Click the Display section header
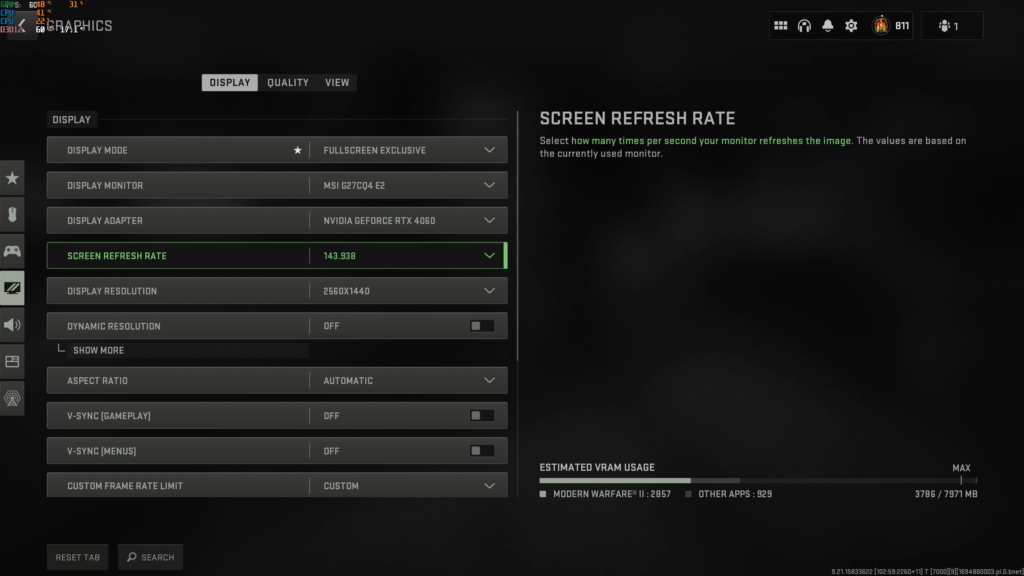1024x576 pixels. click(x=71, y=120)
